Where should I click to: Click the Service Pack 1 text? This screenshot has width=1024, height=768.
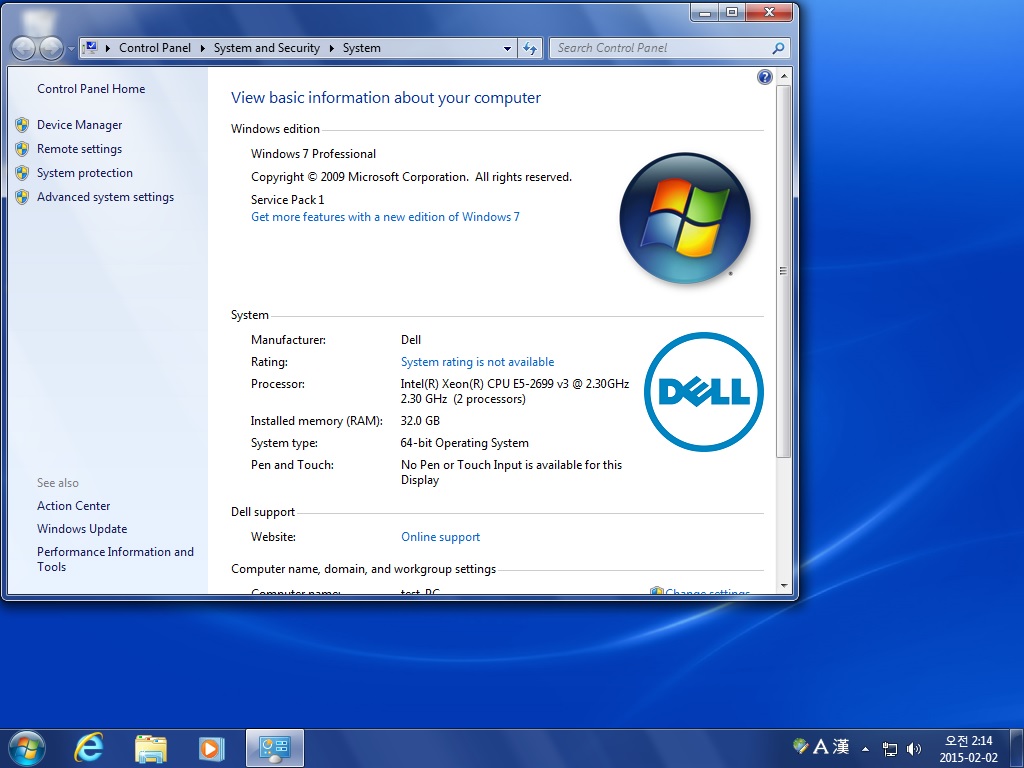coord(287,200)
